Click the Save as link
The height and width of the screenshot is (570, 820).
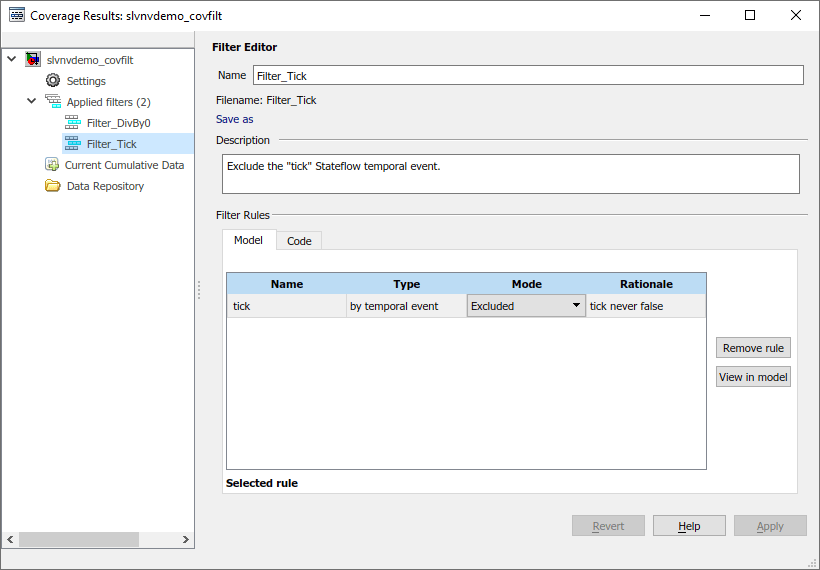click(x=235, y=119)
